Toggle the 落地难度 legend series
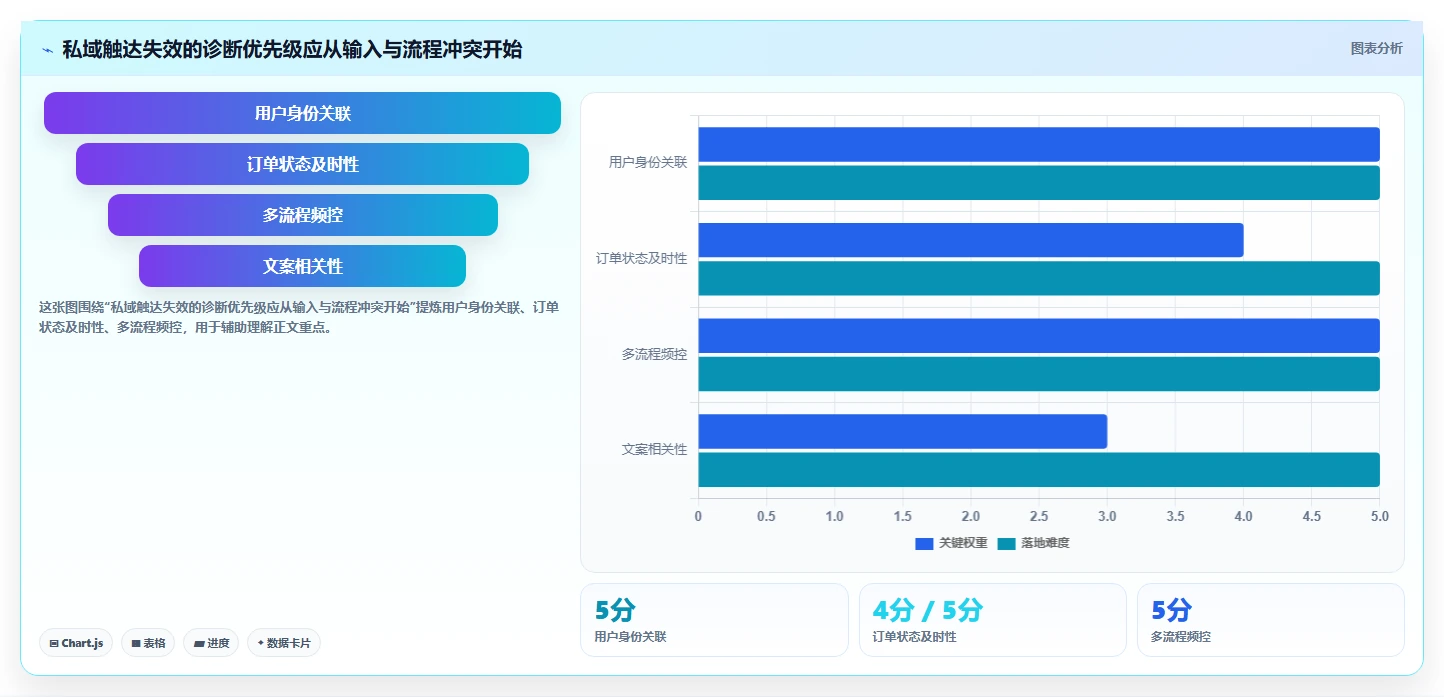The width and height of the screenshot is (1444, 697). tap(1033, 543)
